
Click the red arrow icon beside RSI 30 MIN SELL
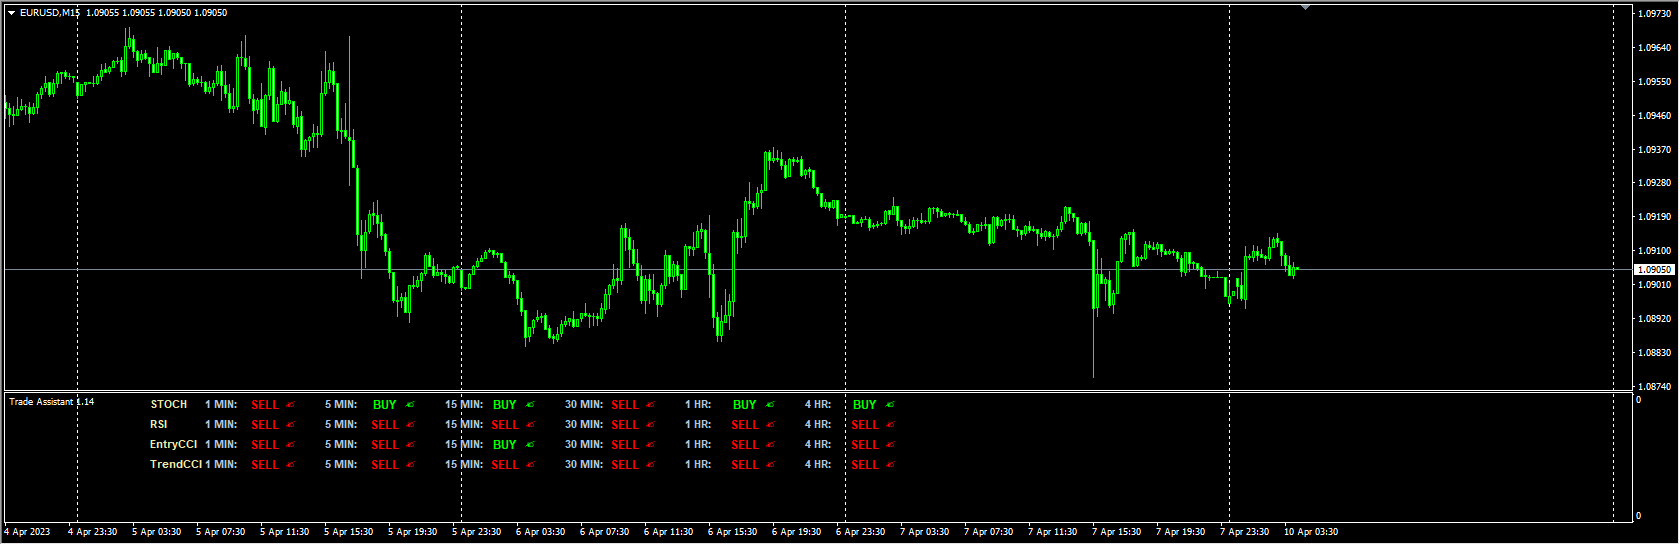(651, 425)
